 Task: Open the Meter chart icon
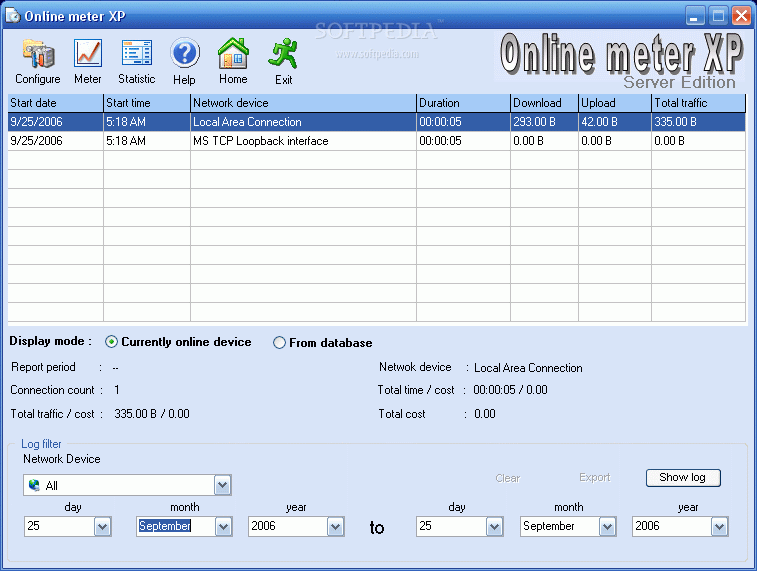coord(87,53)
